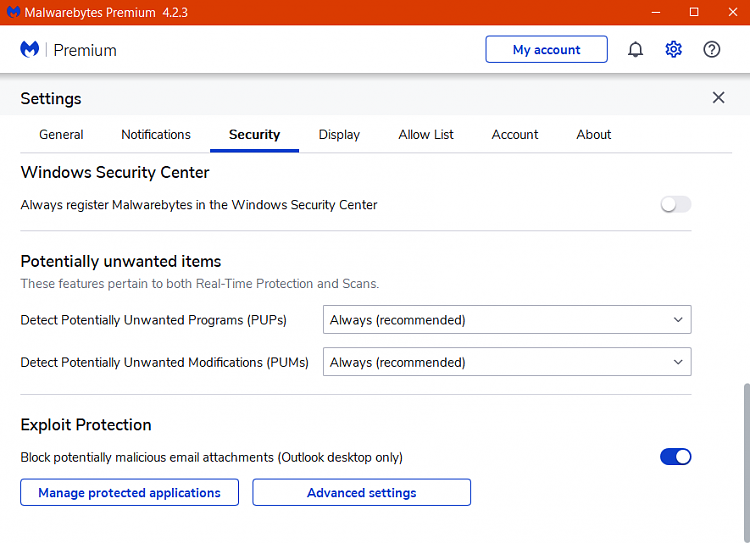Image resolution: width=750 pixels, height=543 pixels.
Task: Click the Exploit Protection heading
Action: [x=86, y=425]
